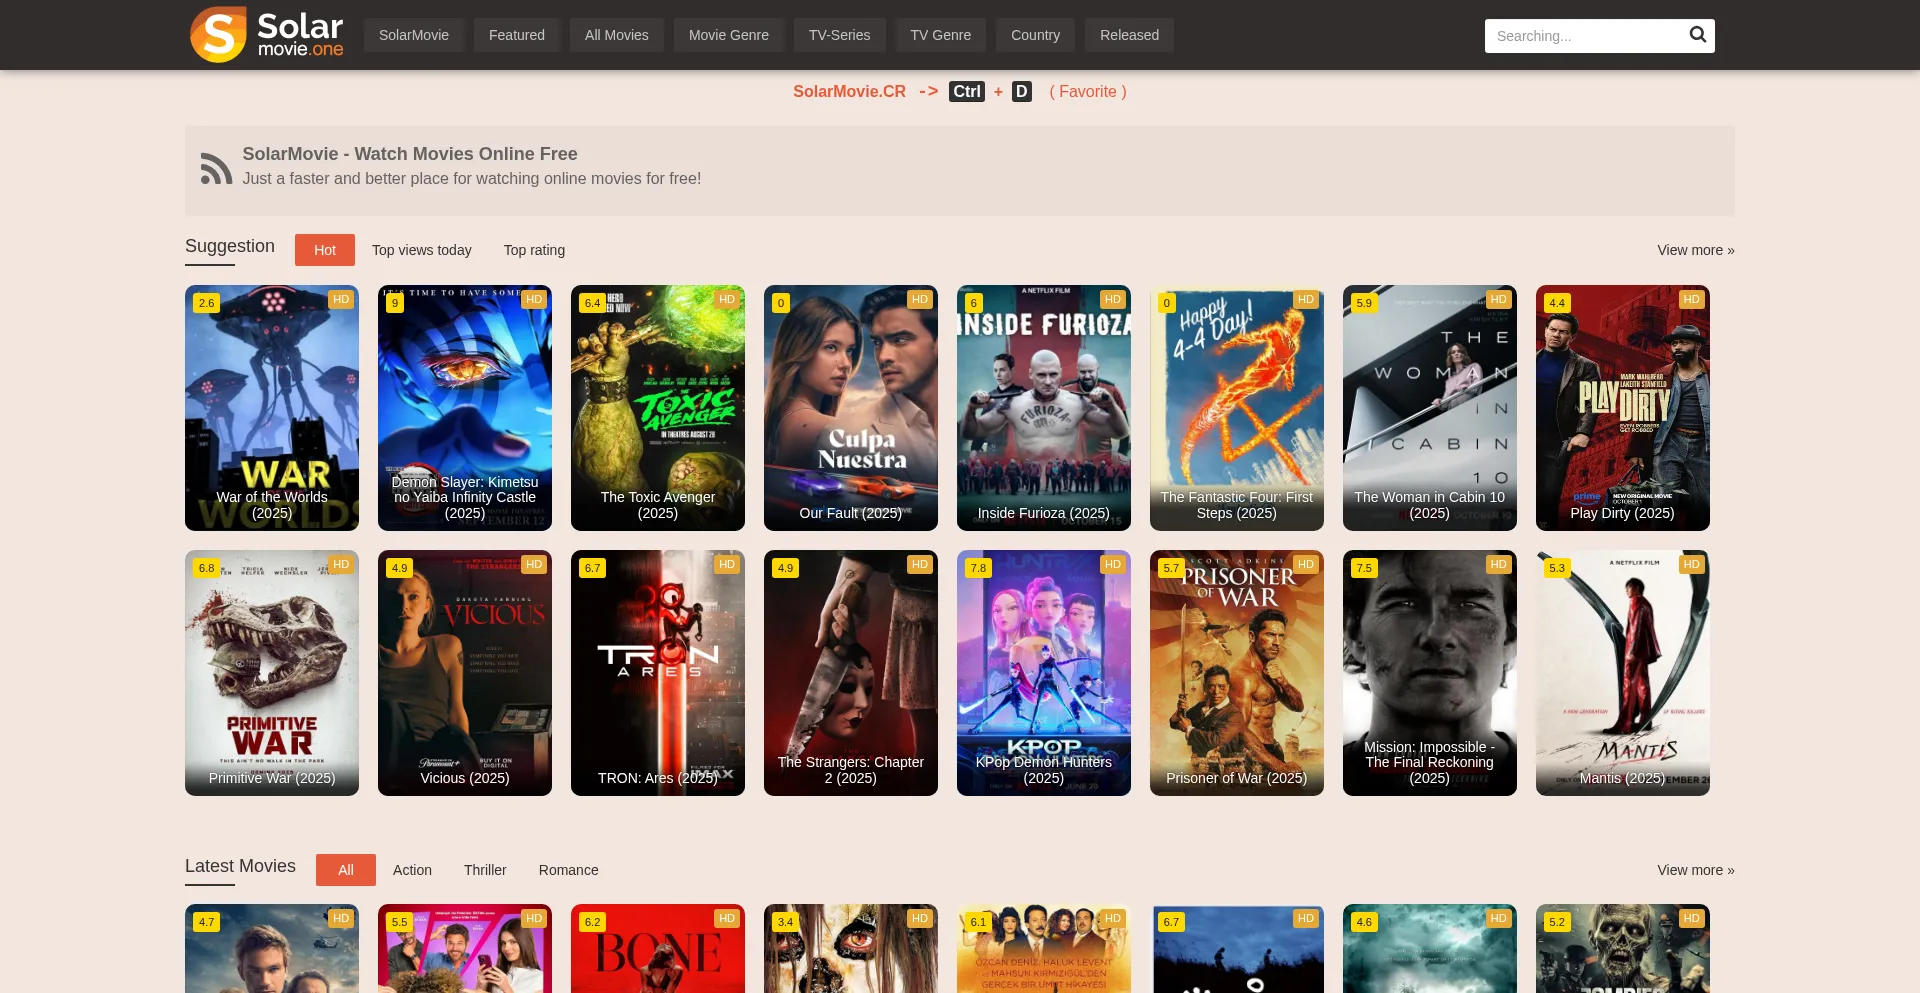Open the Movie Genre dropdown menu
Viewport: 1920px width, 993px height.
coord(728,35)
